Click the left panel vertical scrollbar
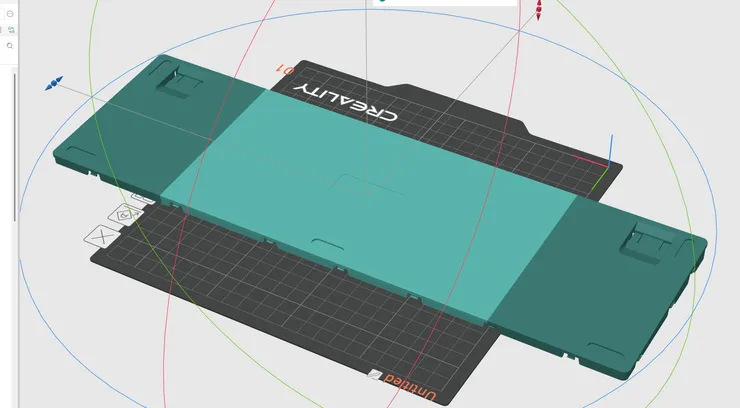 pos(15,146)
